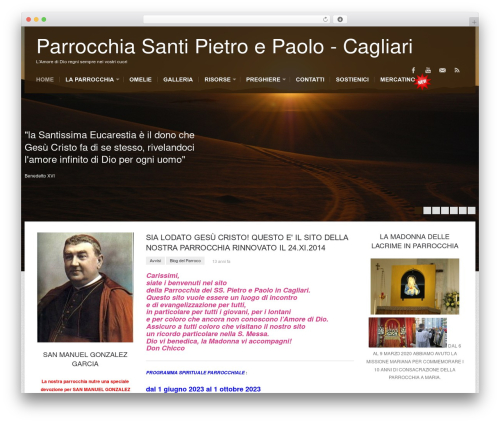
Task: Open the YouTube channel icon
Action: 428,70
